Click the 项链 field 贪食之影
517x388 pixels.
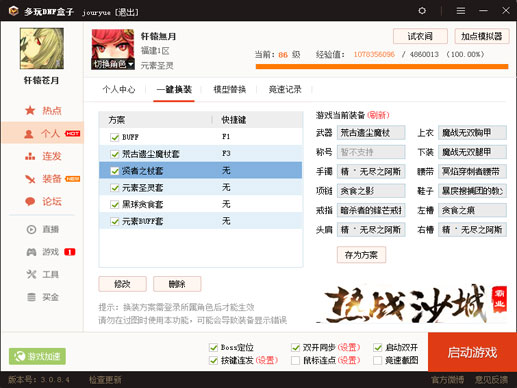coord(371,191)
